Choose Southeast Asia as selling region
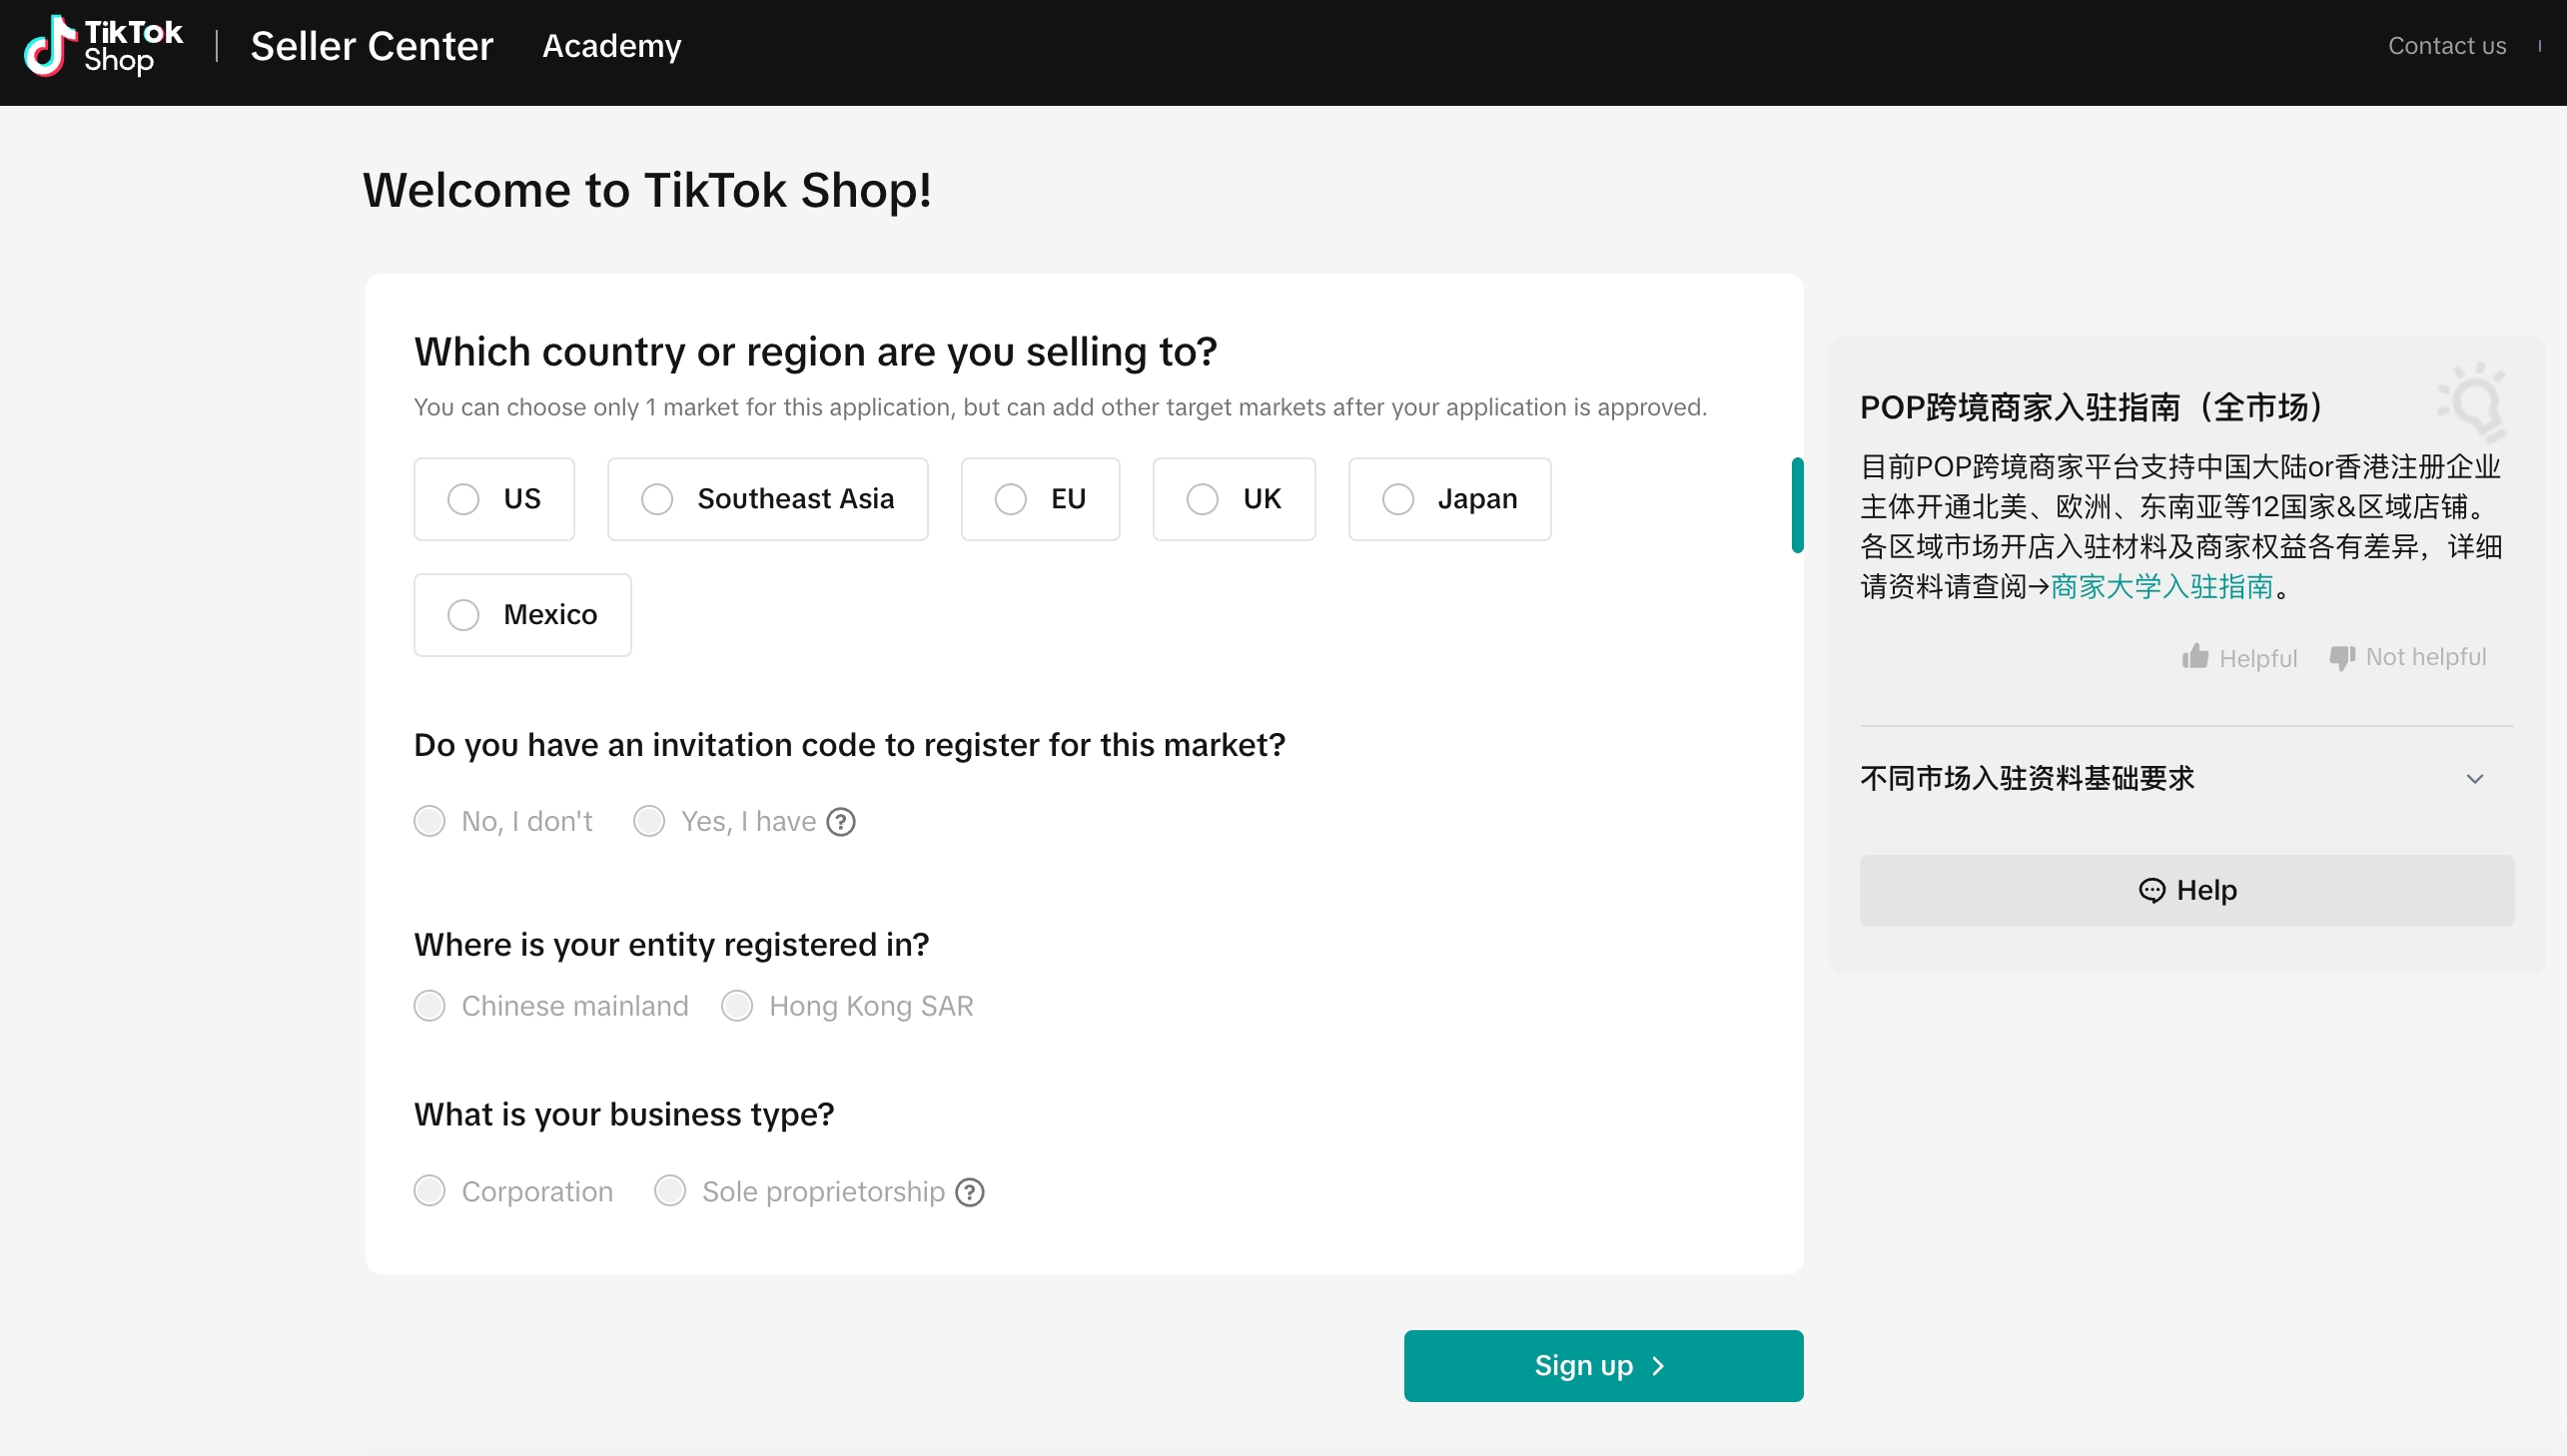2567x1456 pixels. 657,499
